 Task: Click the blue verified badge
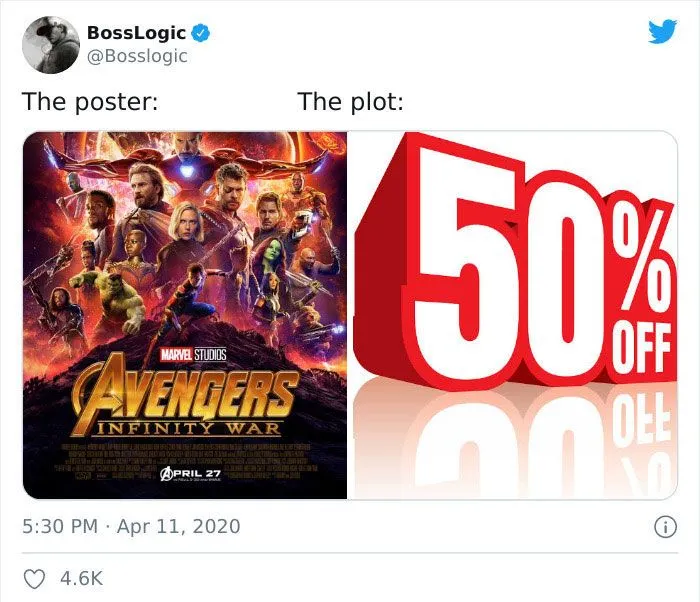point(201,33)
